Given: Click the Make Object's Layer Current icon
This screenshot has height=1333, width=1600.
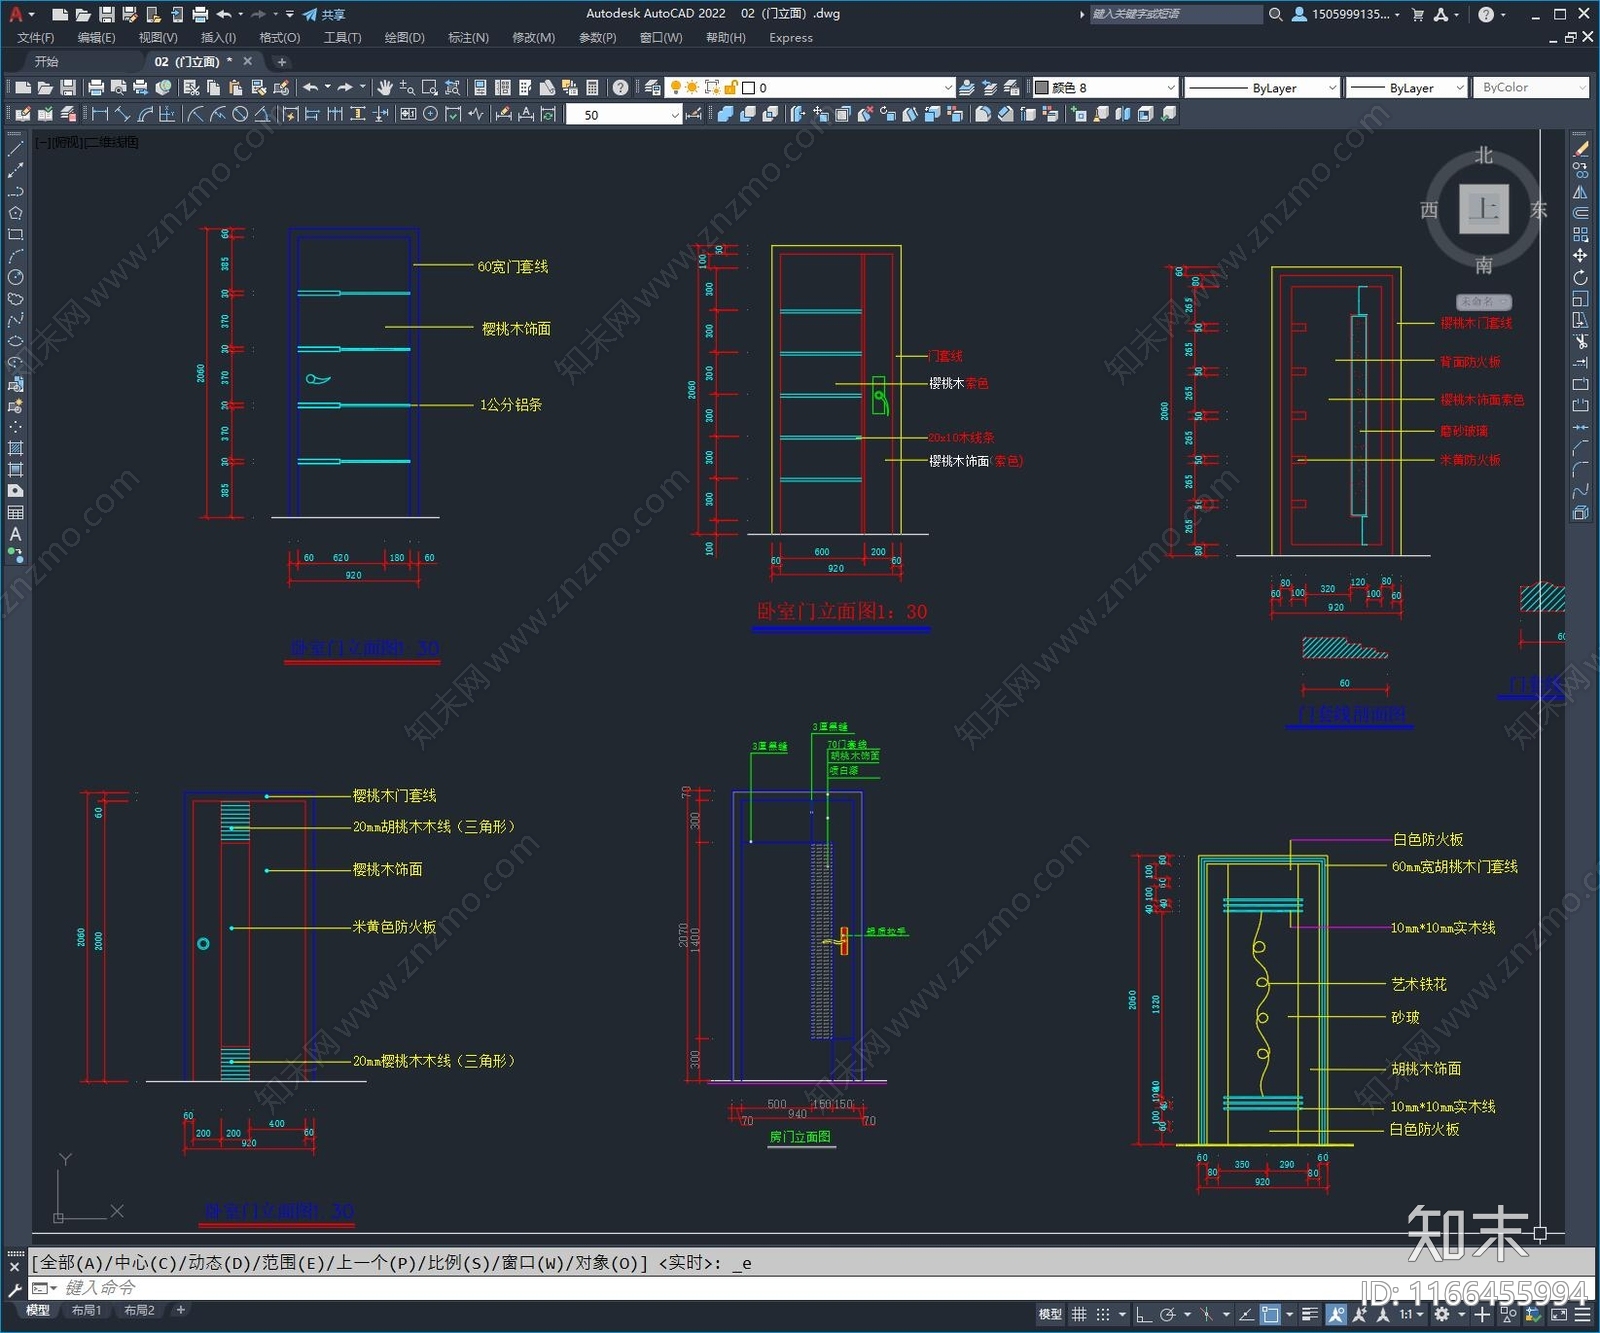Looking at the screenshot, I should (x=967, y=88).
